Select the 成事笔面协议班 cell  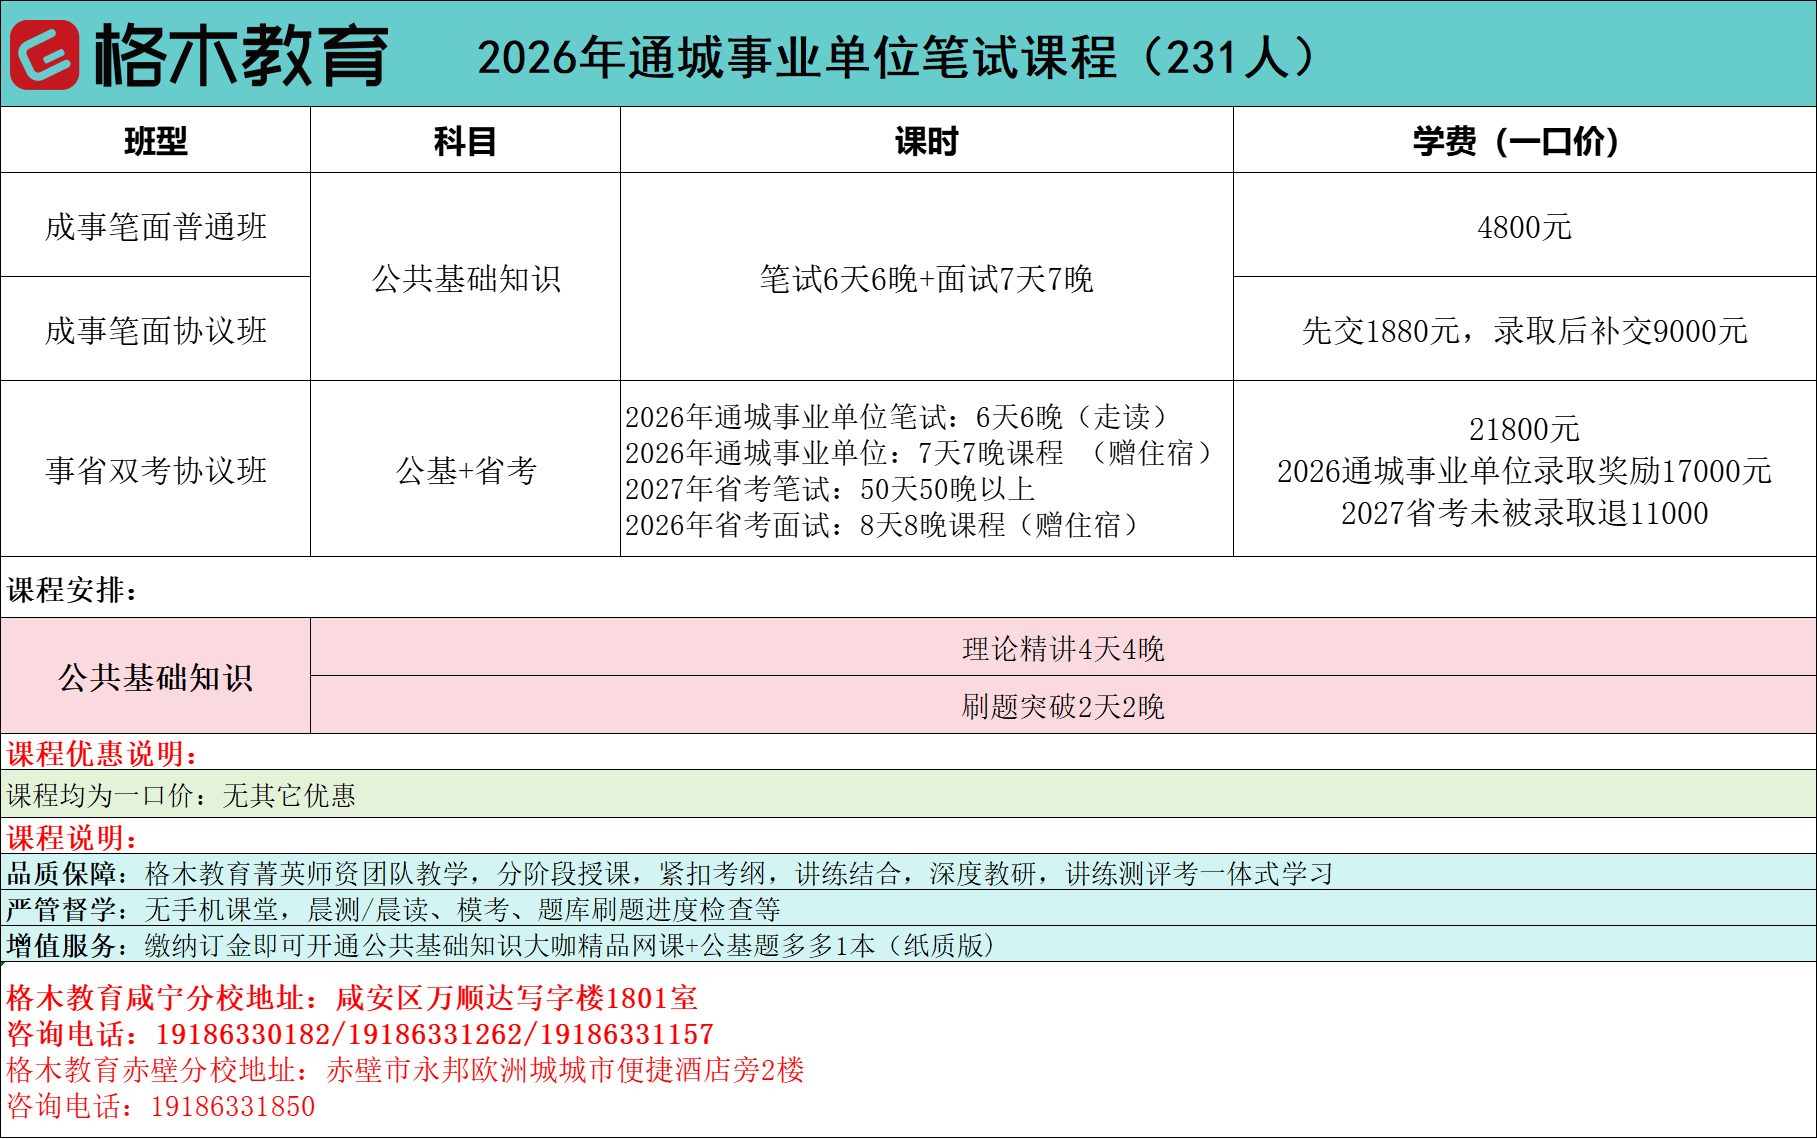[155, 330]
